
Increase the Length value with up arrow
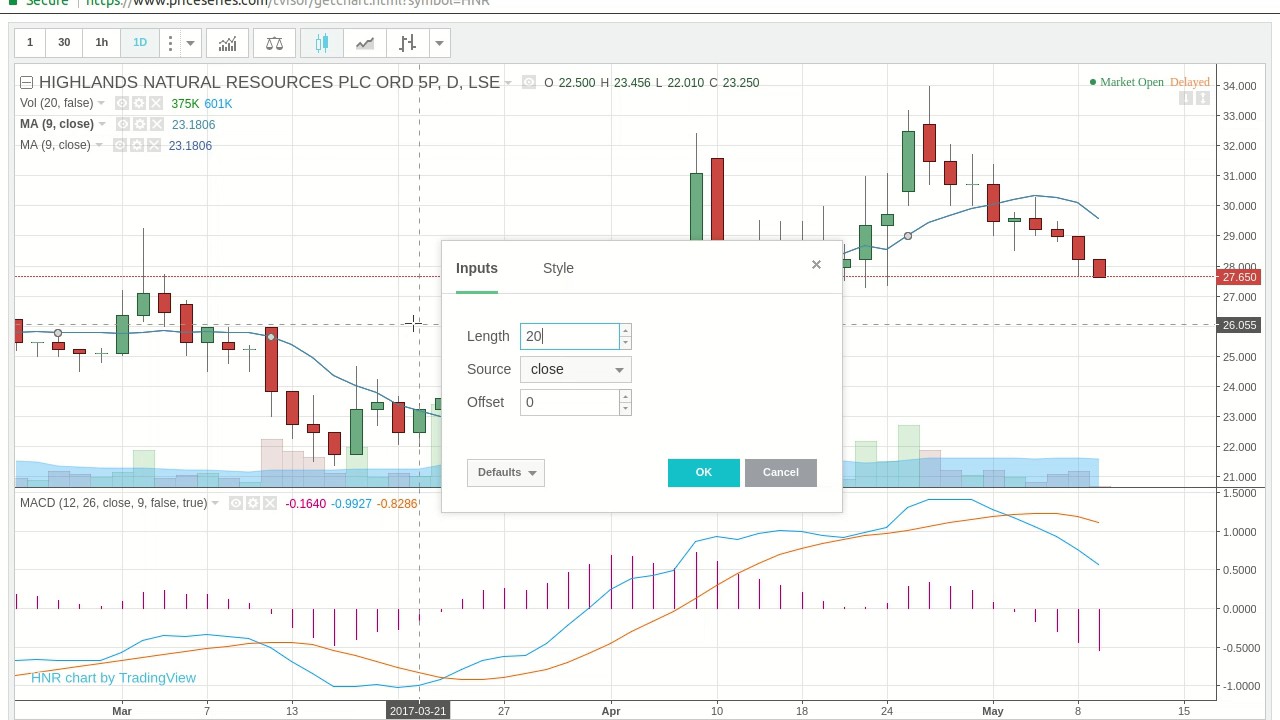point(625,330)
